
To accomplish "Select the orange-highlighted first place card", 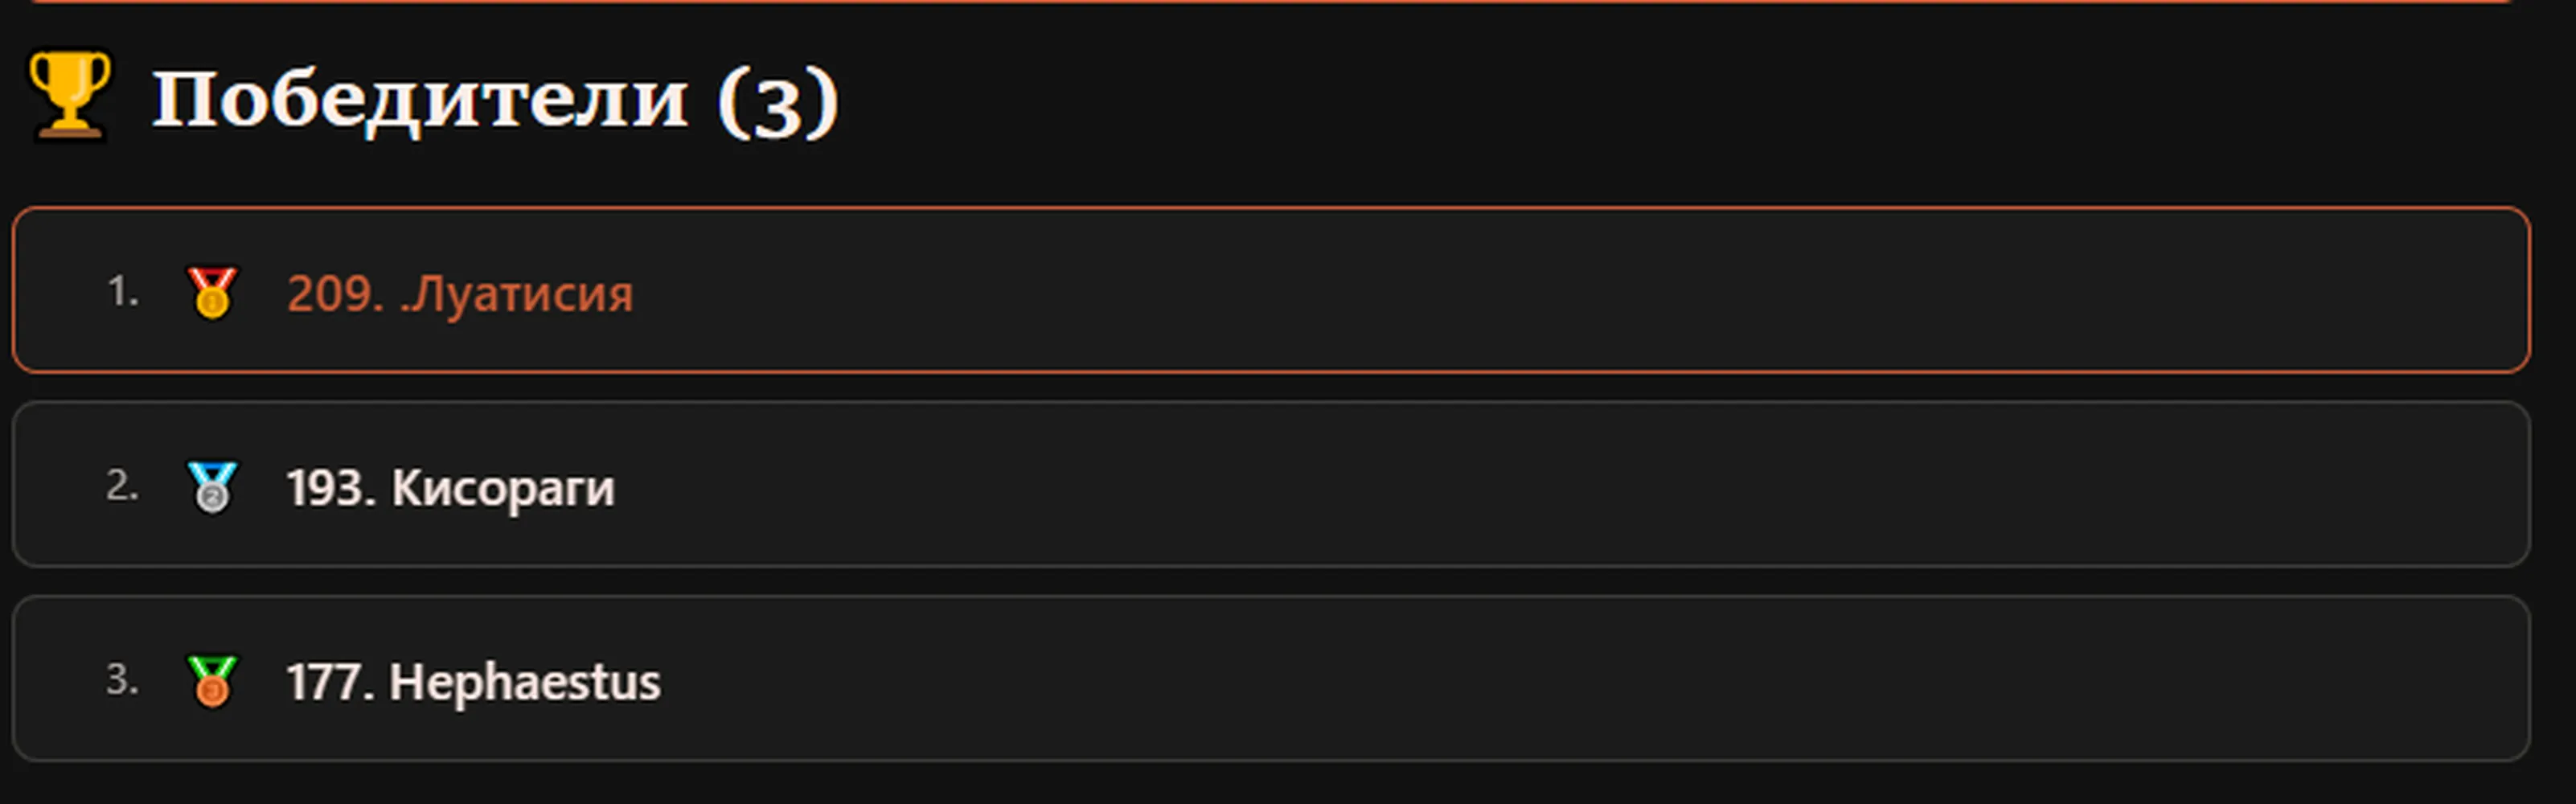I will pyautogui.click(x=1271, y=290).
